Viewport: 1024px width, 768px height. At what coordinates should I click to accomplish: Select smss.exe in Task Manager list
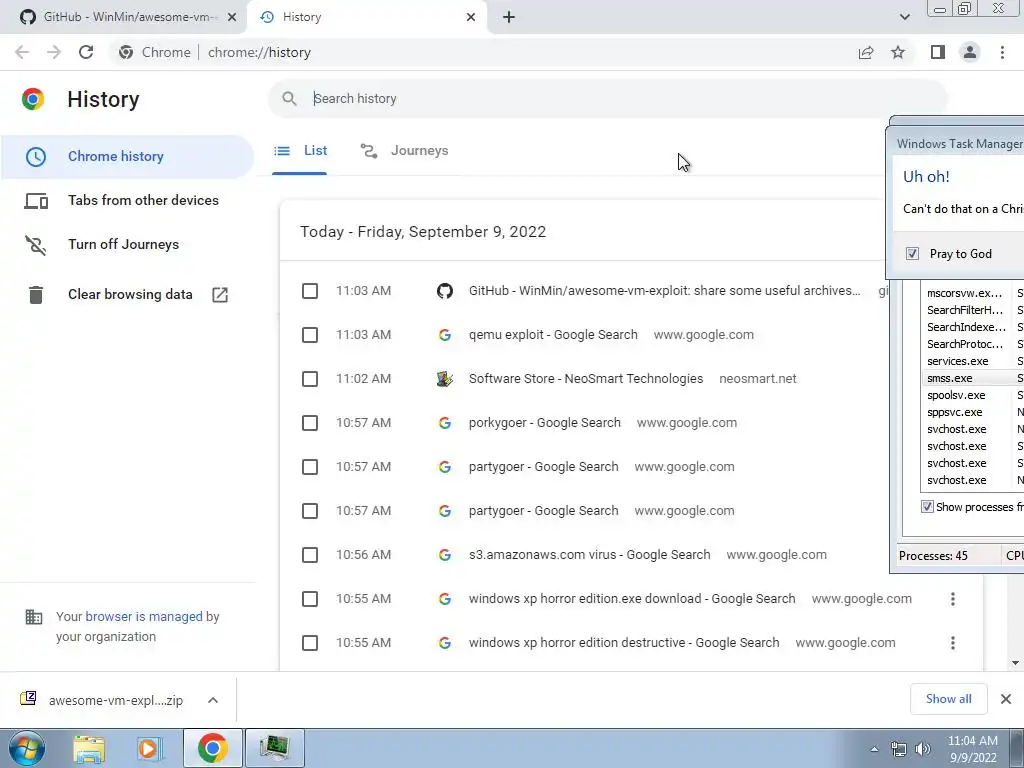point(972,378)
